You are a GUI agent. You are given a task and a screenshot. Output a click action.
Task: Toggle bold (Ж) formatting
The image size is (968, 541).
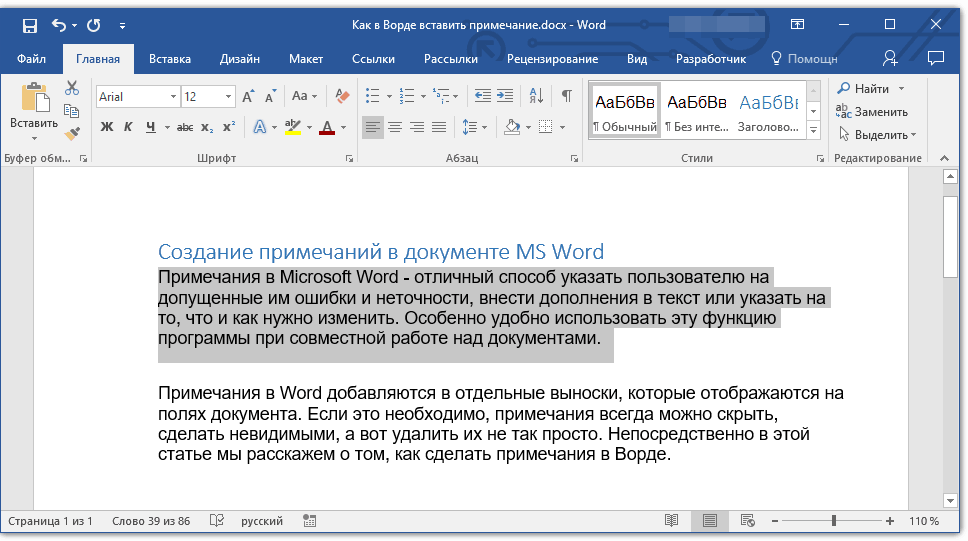pos(107,127)
